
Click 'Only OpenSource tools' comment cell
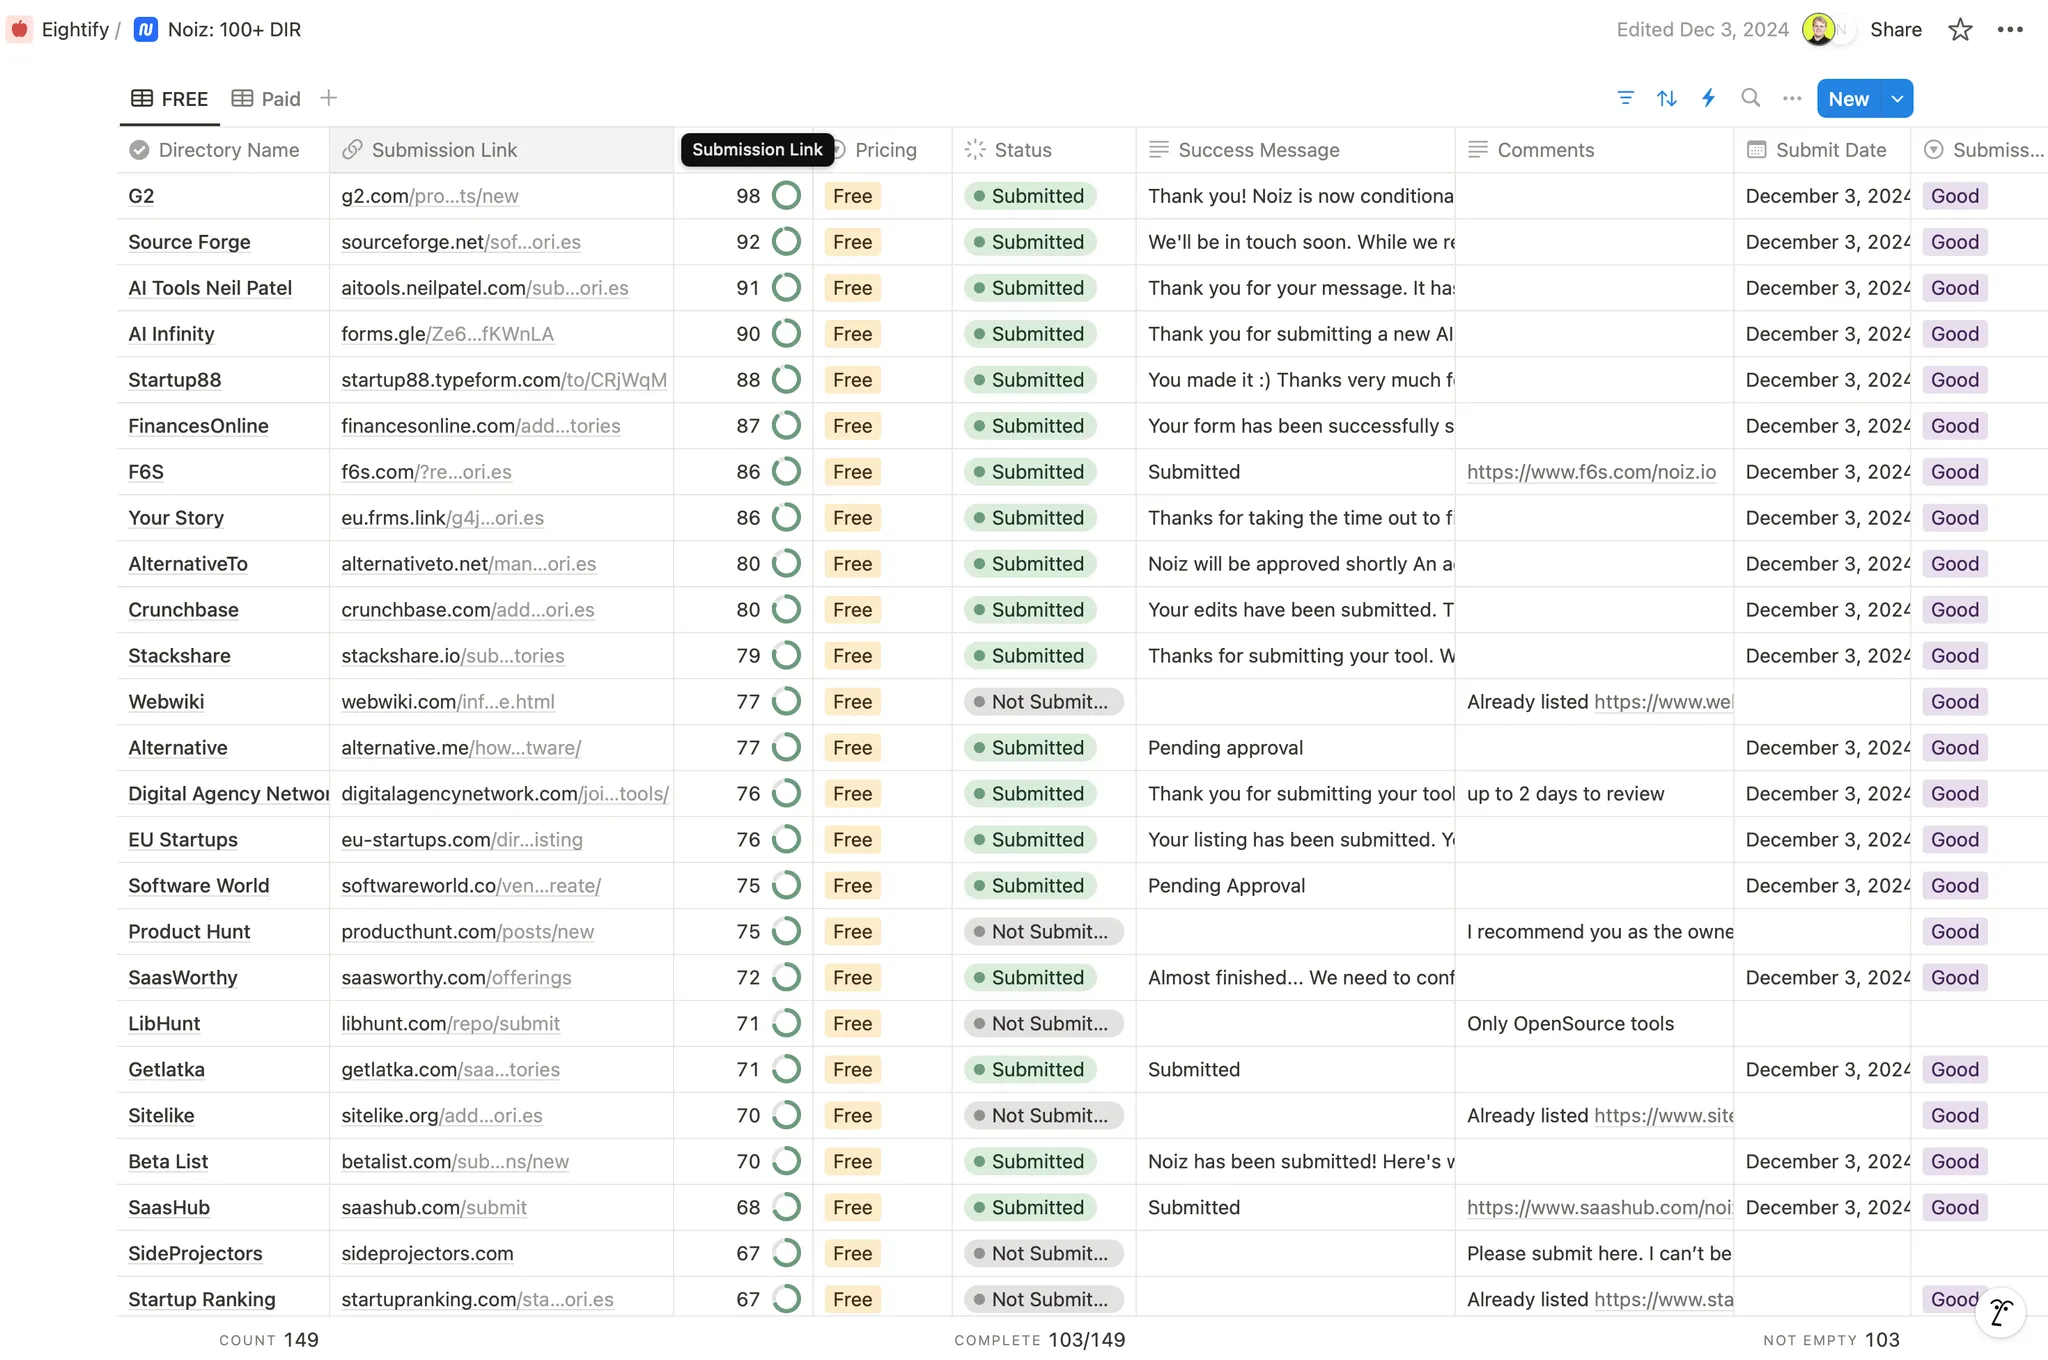coord(1570,1024)
